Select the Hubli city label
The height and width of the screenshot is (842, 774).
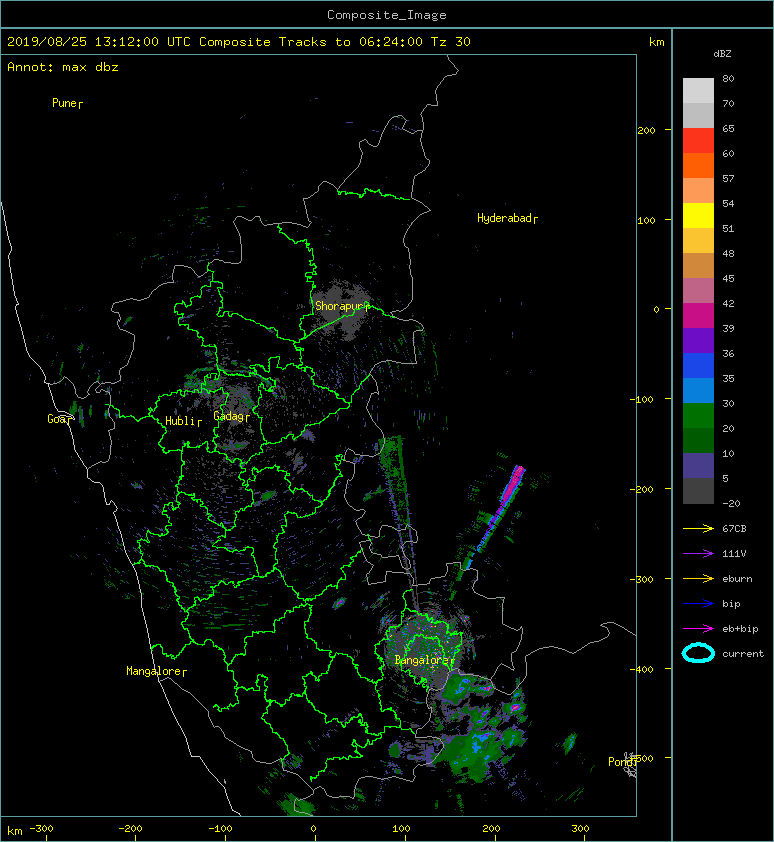coord(183,421)
